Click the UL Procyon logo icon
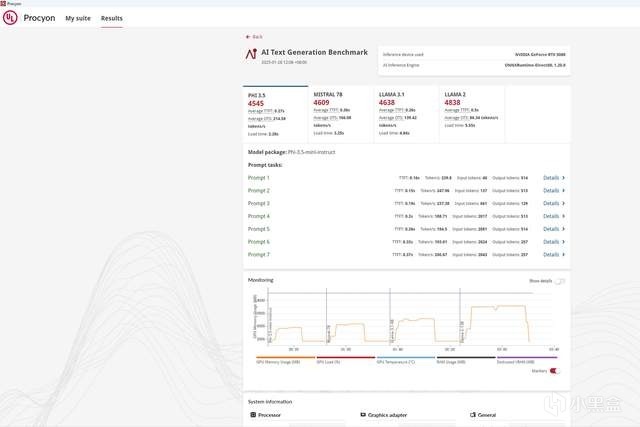 pyautogui.click(x=10, y=18)
